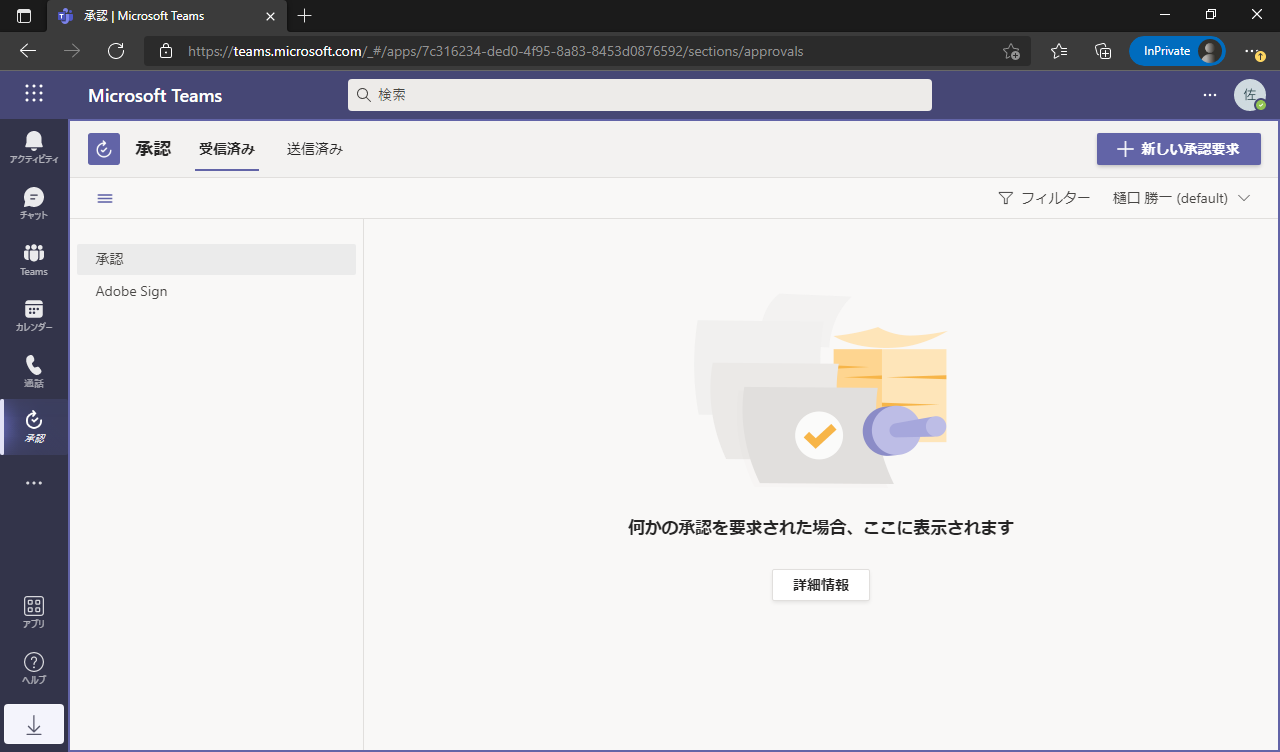1280x752 pixels.
Task: Click the InPrivate profile button
Action: [x=1177, y=51]
